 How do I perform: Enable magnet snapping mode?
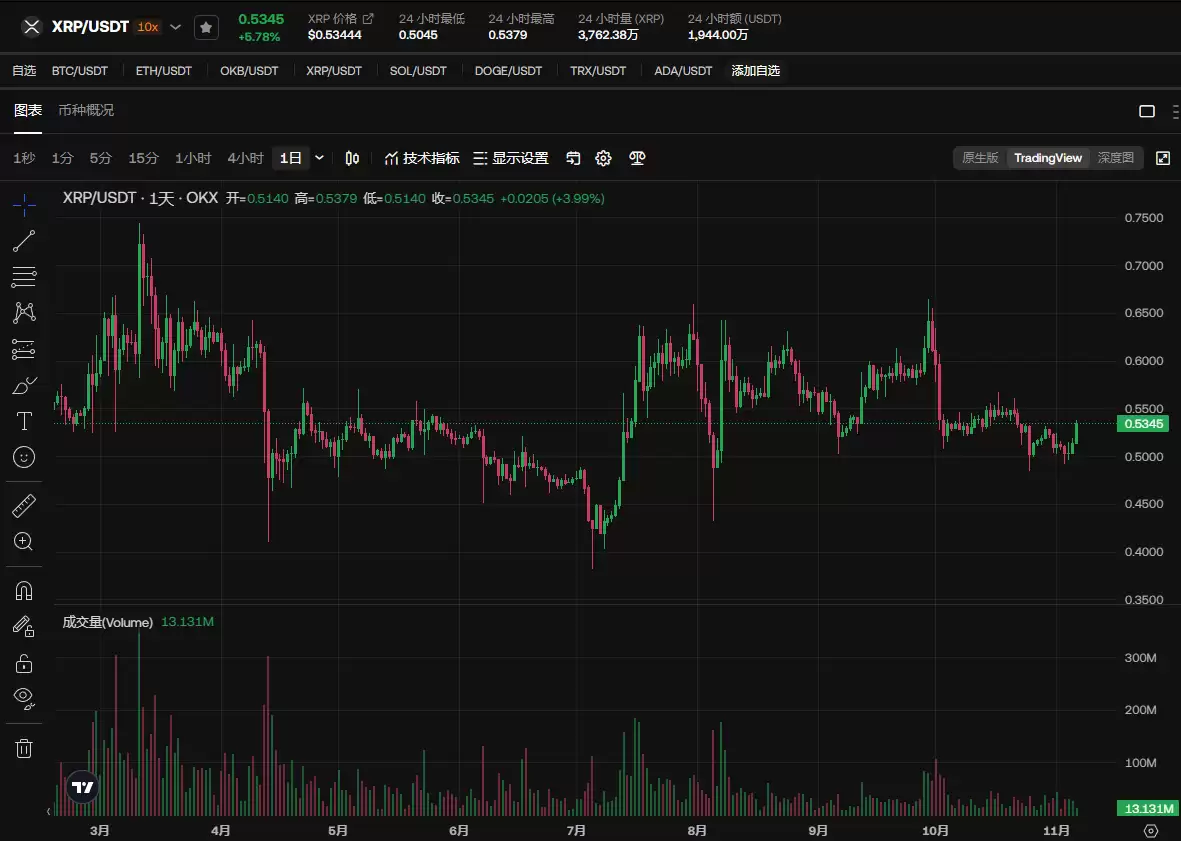[x=24, y=590]
